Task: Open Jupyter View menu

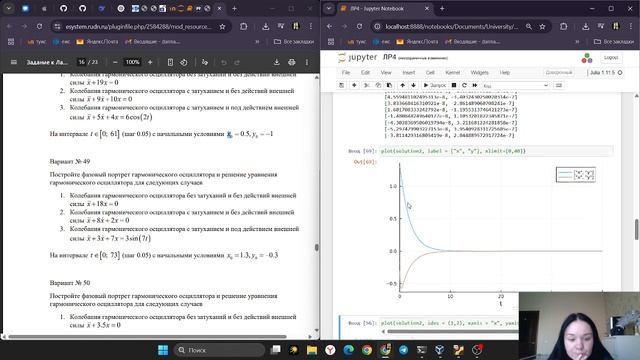Action: coord(386,73)
